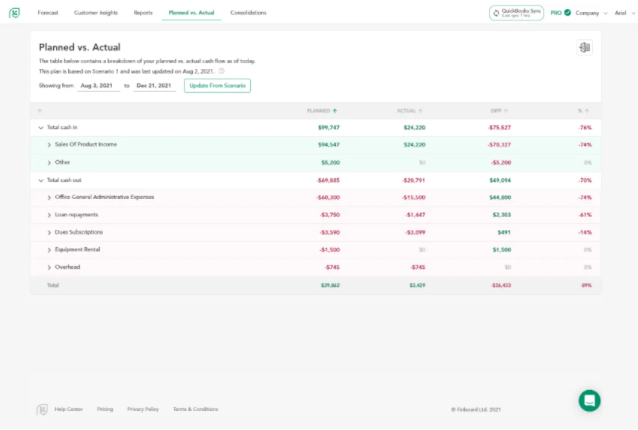This screenshot has height=430, width=638.
Task: Open the Privacy Policy link
Action: point(143,409)
